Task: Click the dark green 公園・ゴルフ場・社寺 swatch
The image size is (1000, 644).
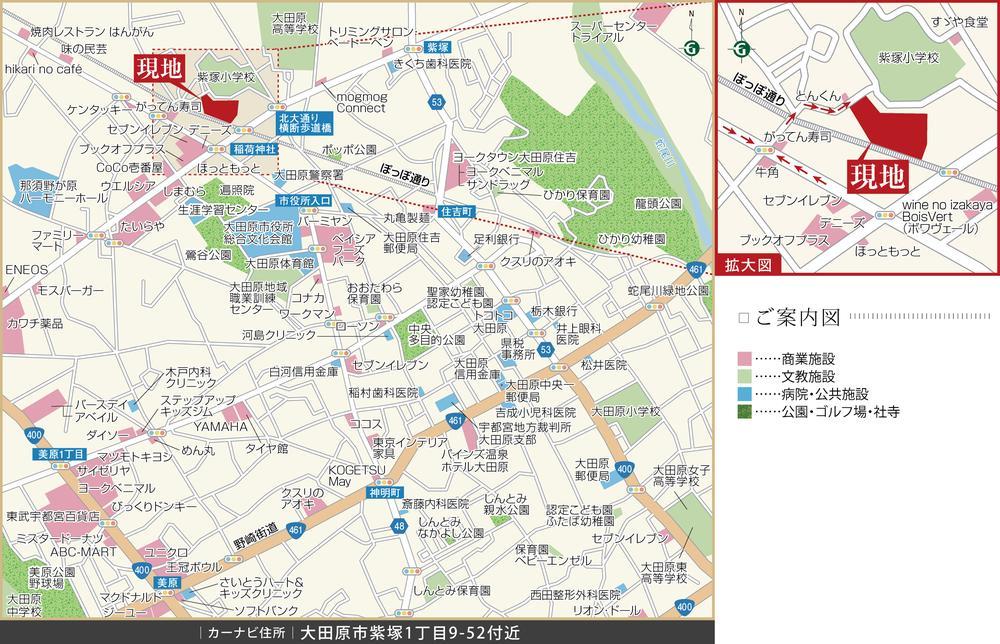Action: click(743, 411)
